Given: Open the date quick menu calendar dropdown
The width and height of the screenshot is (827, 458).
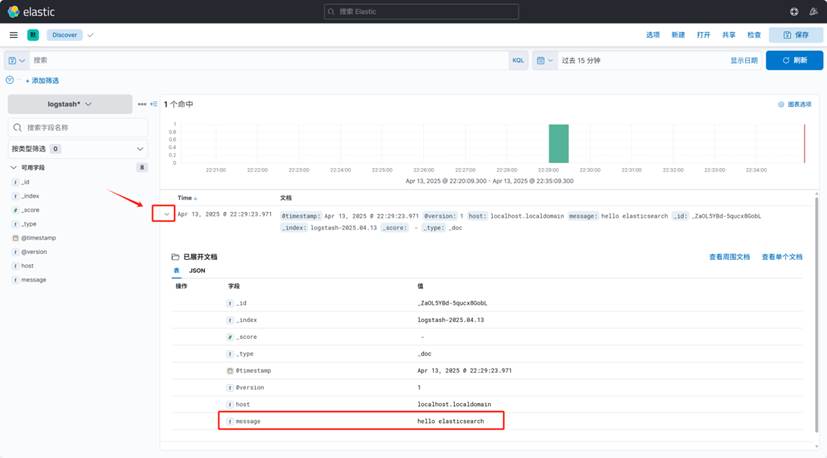Looking at the screenshot, I should coord(545,60).
